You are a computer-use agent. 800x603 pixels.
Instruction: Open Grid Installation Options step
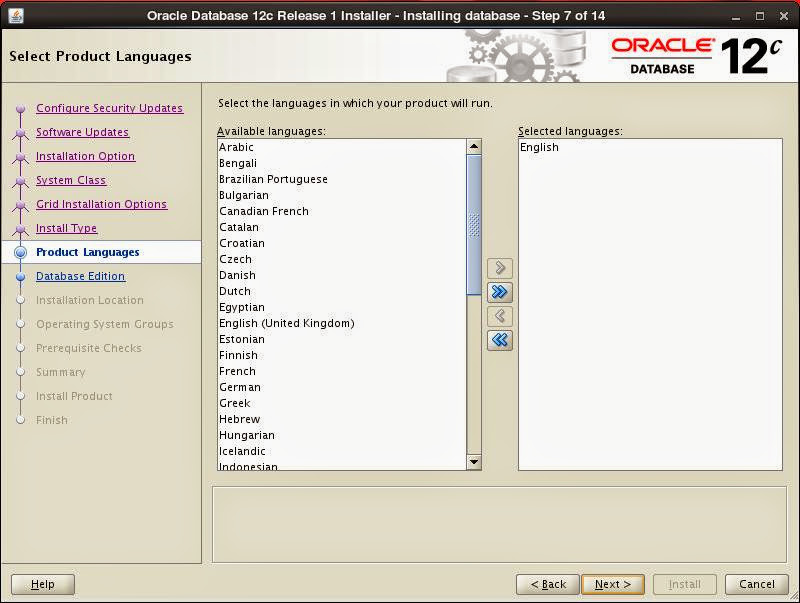point(101,204)
